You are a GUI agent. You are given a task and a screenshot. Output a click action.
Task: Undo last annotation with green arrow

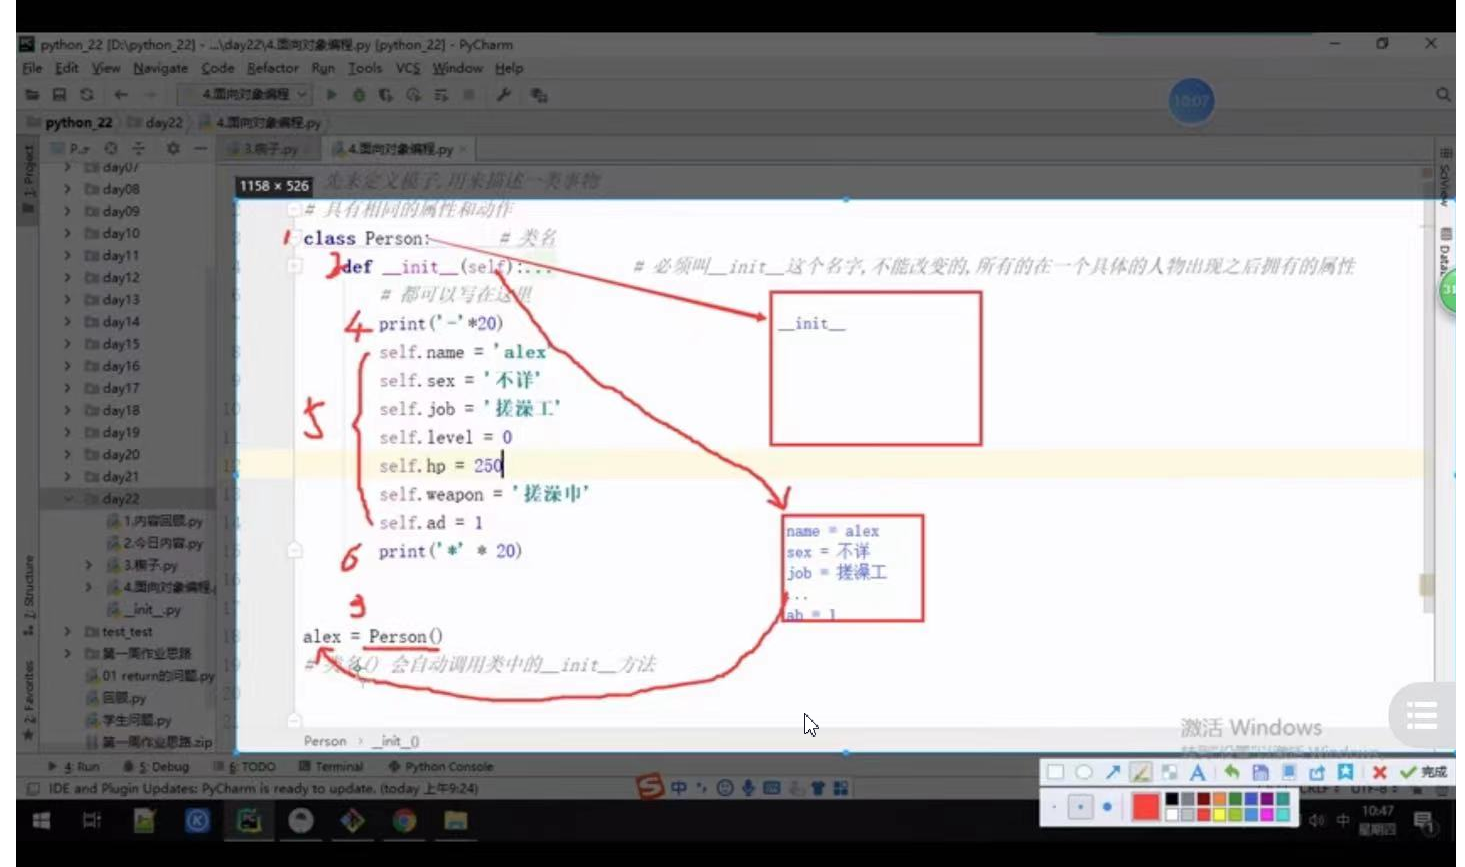pyautogui.click(x=1231, y=772)
